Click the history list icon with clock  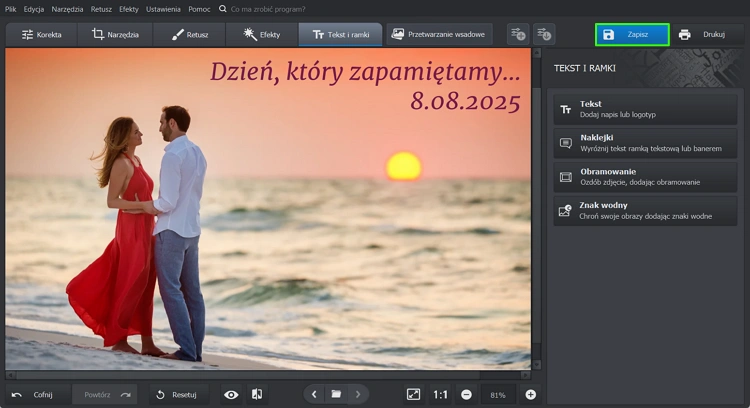[544, 34]
